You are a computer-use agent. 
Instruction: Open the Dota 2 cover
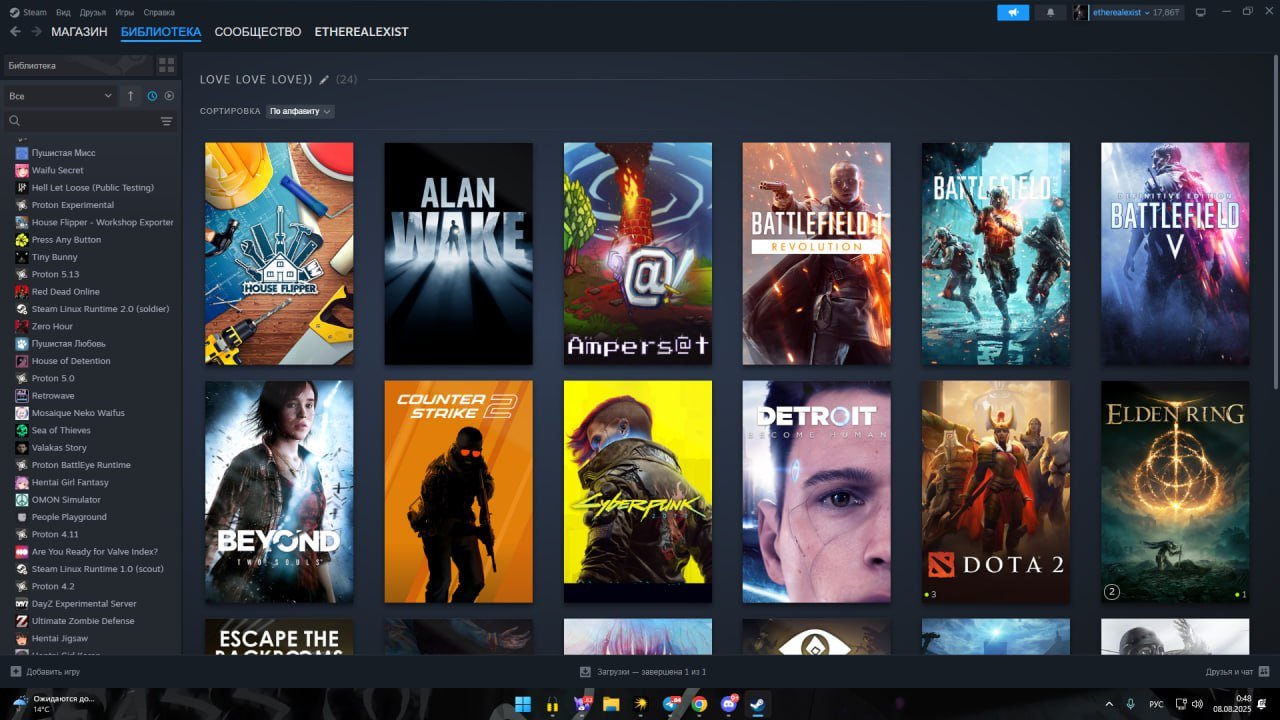click(x=996, y=492)
